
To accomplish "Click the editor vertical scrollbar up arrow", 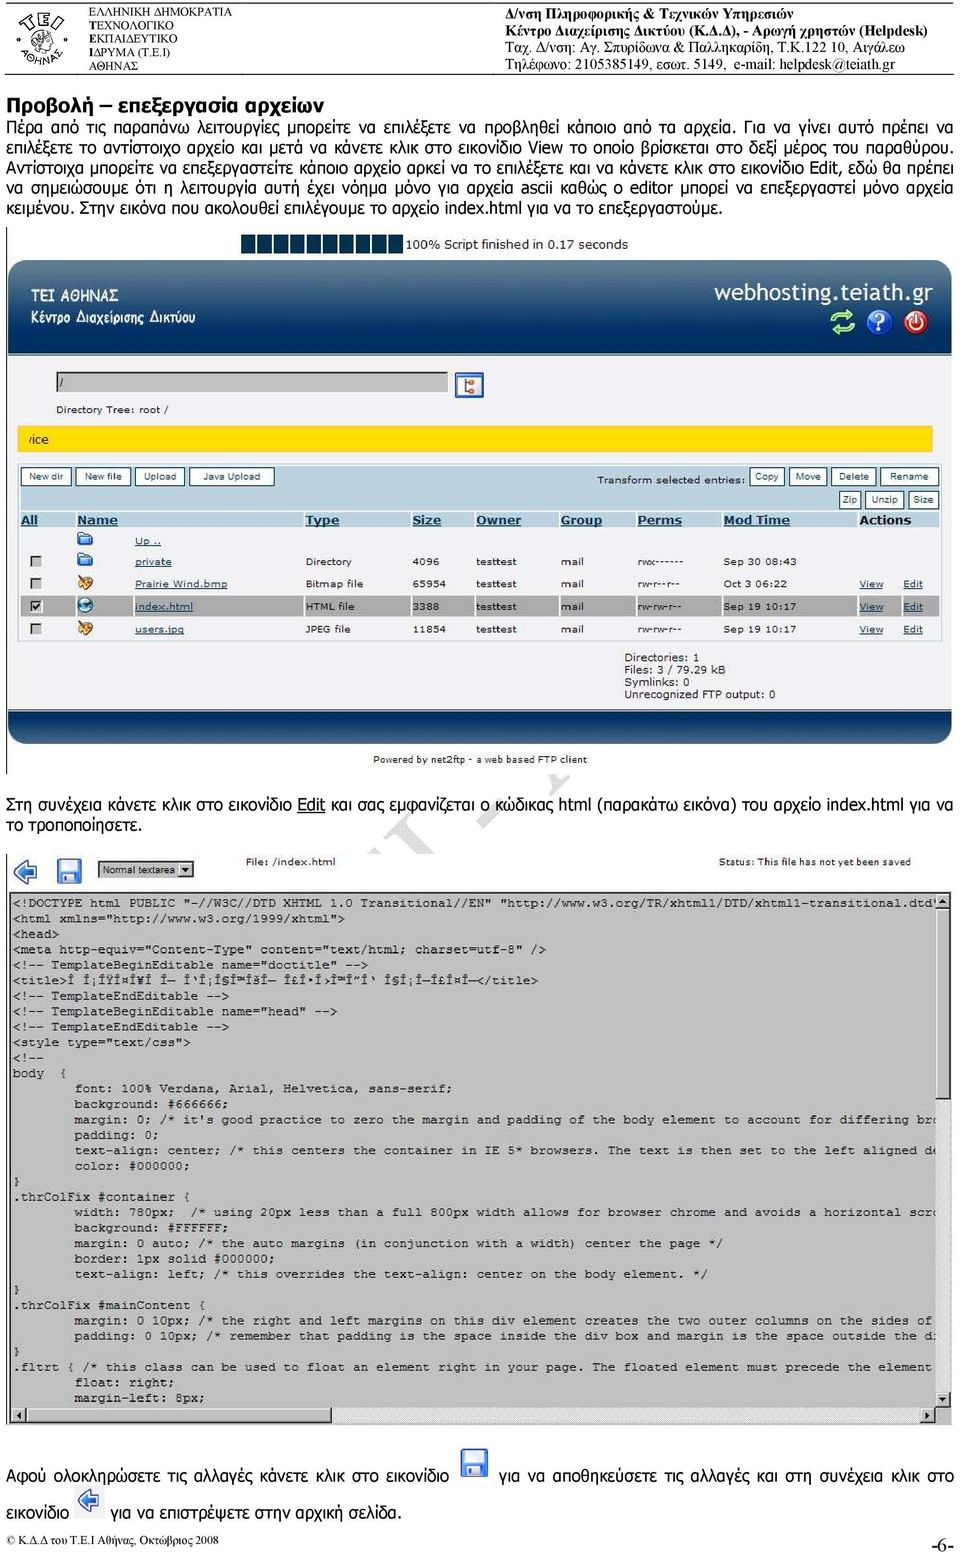I will [x=943, y=901].
